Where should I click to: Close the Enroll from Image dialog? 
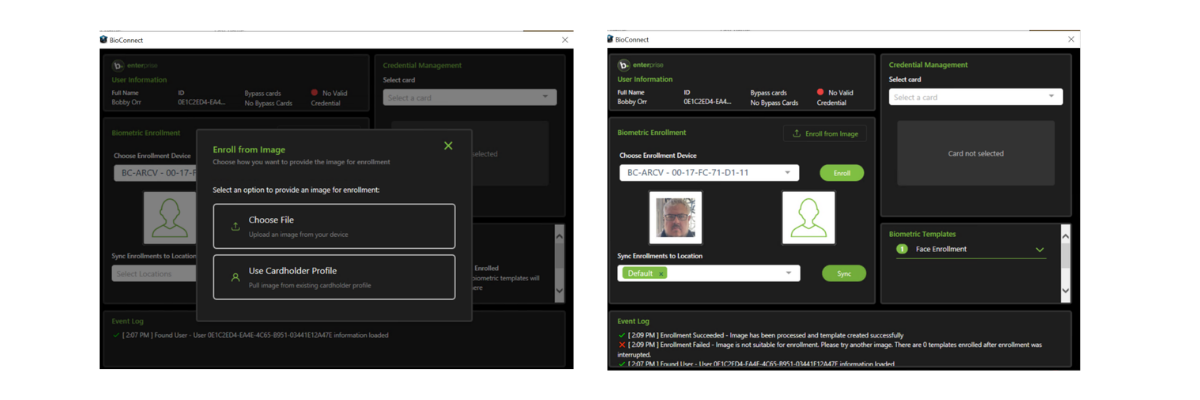(448, 146)
